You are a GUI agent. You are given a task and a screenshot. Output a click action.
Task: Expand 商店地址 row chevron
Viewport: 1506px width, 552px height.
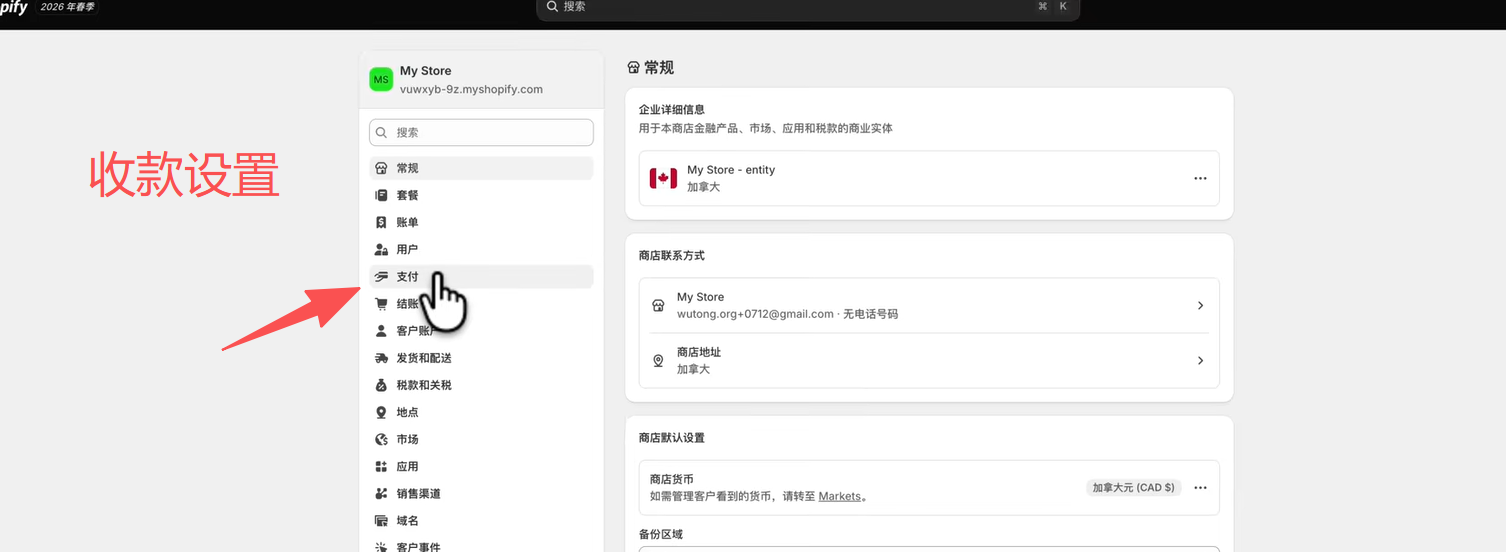point(1200,361)
